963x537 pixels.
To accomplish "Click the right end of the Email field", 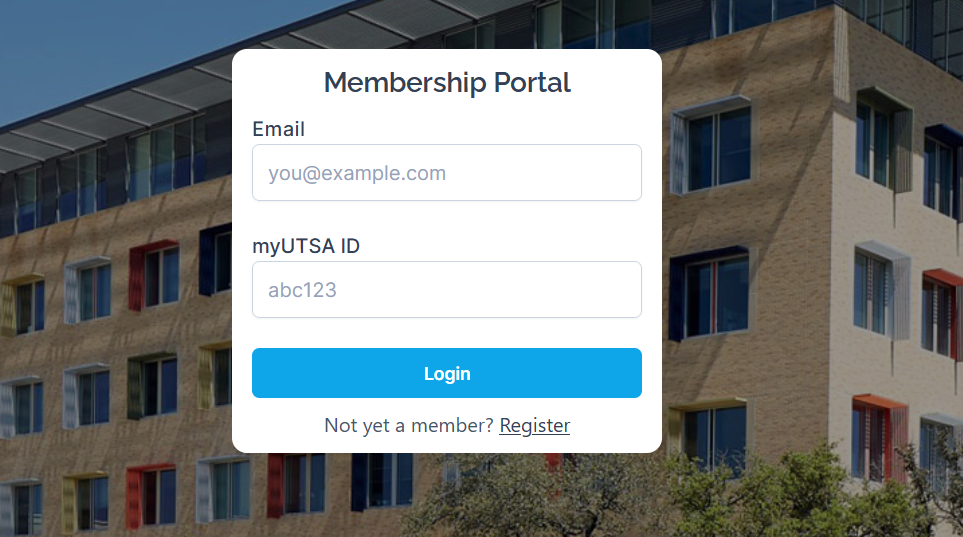I will tap(625, 173).
